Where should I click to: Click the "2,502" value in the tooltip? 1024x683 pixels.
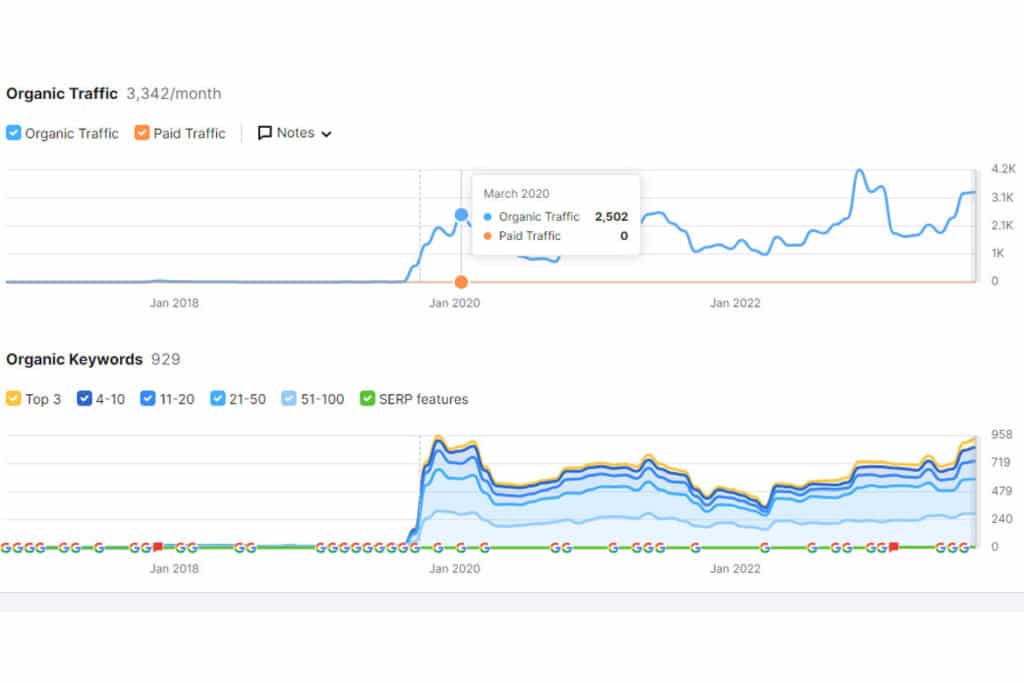click(611, 216)
